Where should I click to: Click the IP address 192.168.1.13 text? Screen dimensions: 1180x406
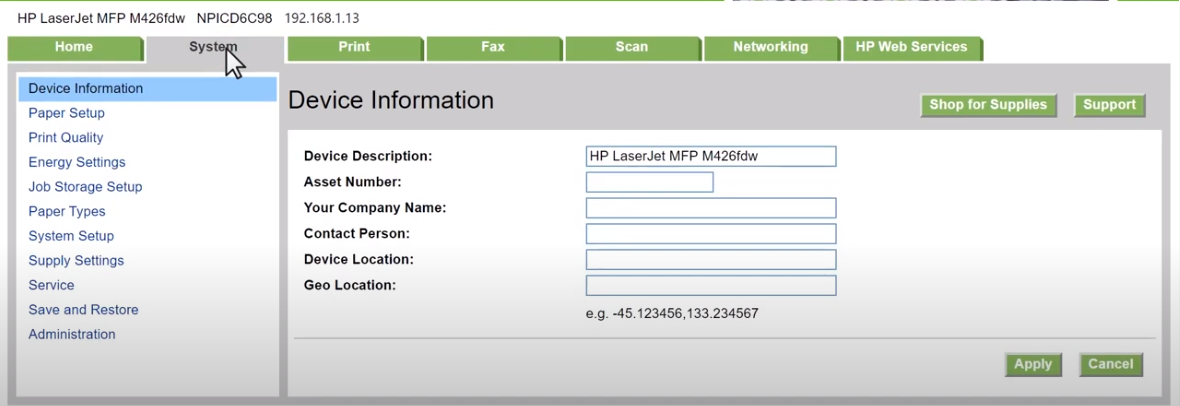[x=322, y=18]
